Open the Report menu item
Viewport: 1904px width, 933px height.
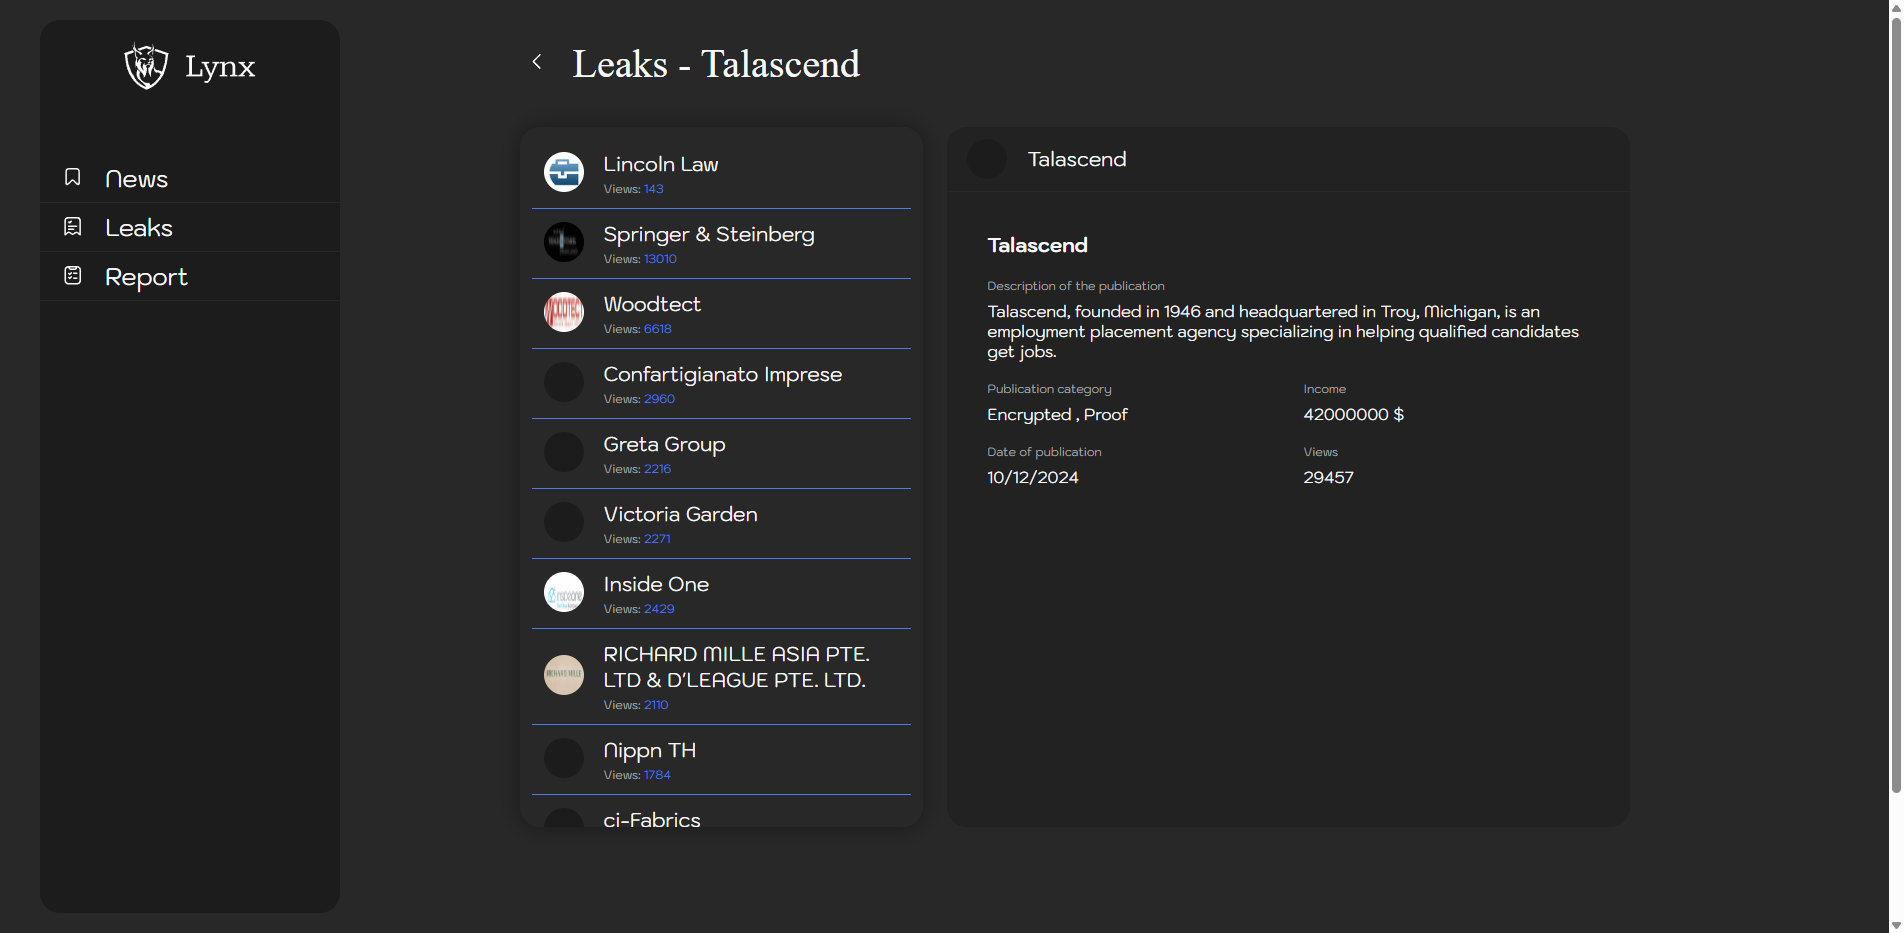(x=146, y=277)
